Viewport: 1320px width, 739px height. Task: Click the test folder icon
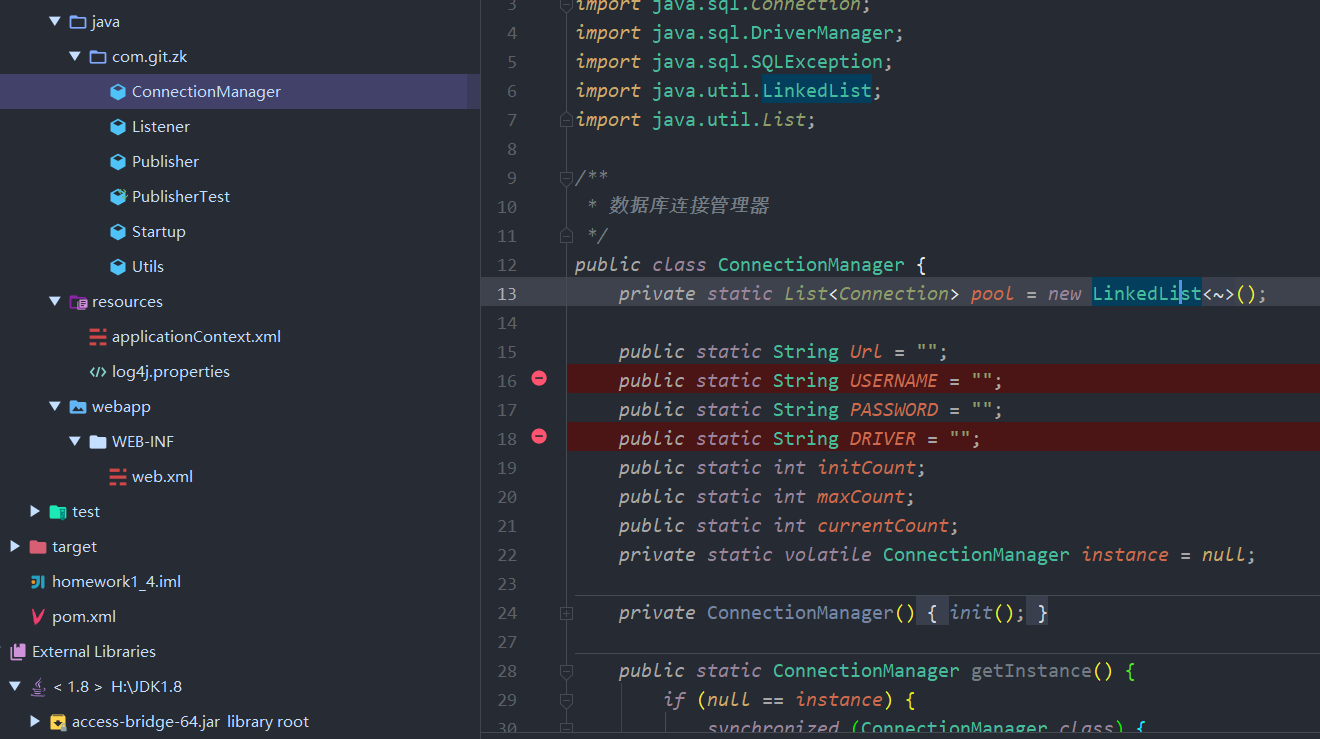coord(58,511)
